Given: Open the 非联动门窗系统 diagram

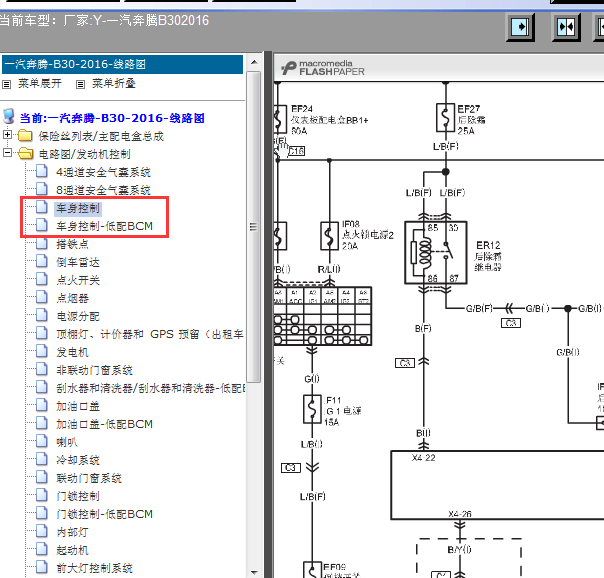Looking at the screenshot, I should tap(94, 370).
